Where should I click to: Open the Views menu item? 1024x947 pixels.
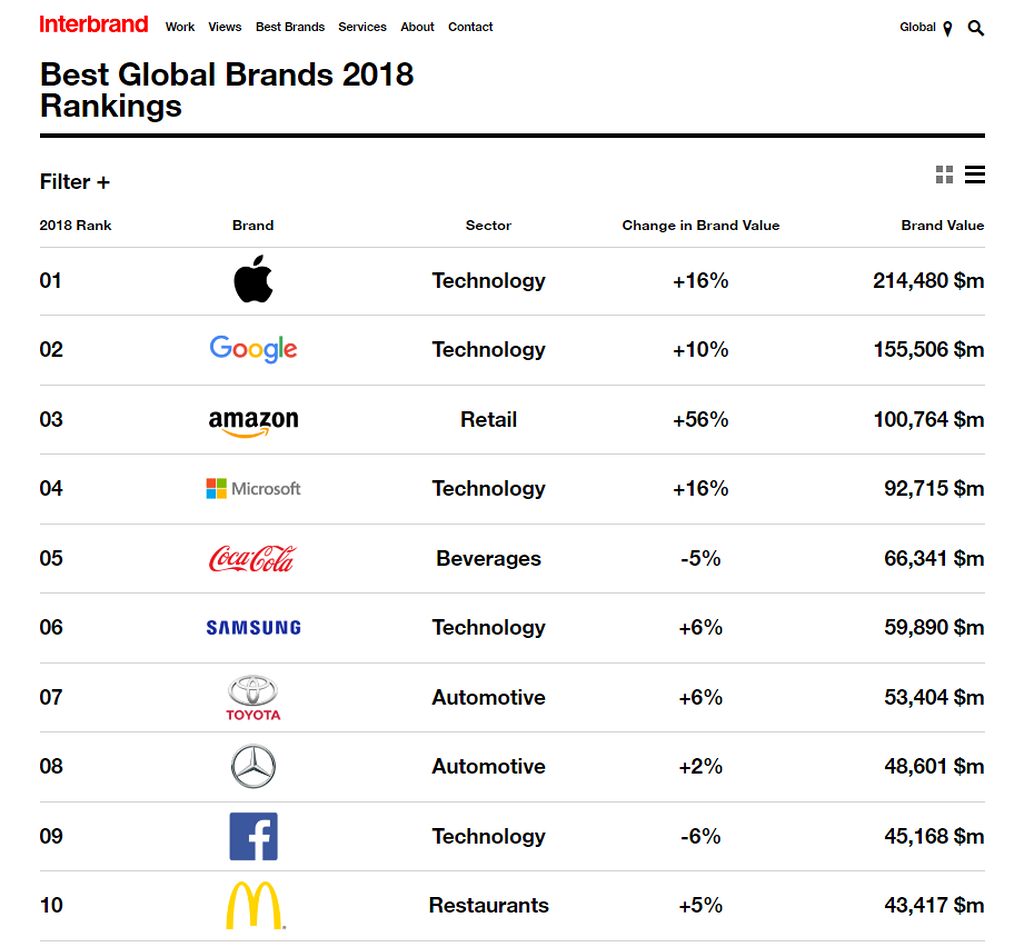pyautogui.click(x=225, y=27)
